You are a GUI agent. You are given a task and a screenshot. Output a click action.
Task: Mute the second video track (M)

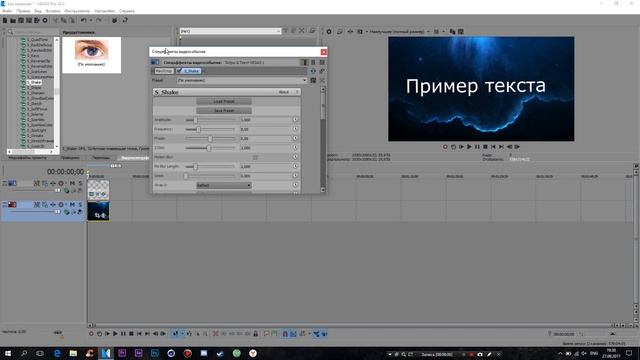point(72,204)
